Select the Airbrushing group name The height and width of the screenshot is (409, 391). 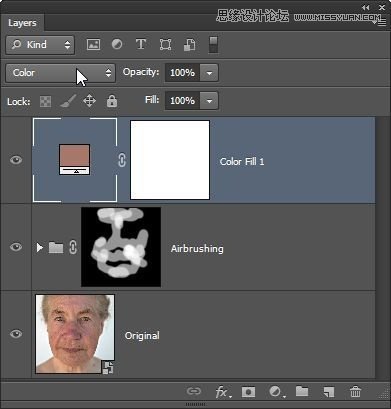(197, 249)
